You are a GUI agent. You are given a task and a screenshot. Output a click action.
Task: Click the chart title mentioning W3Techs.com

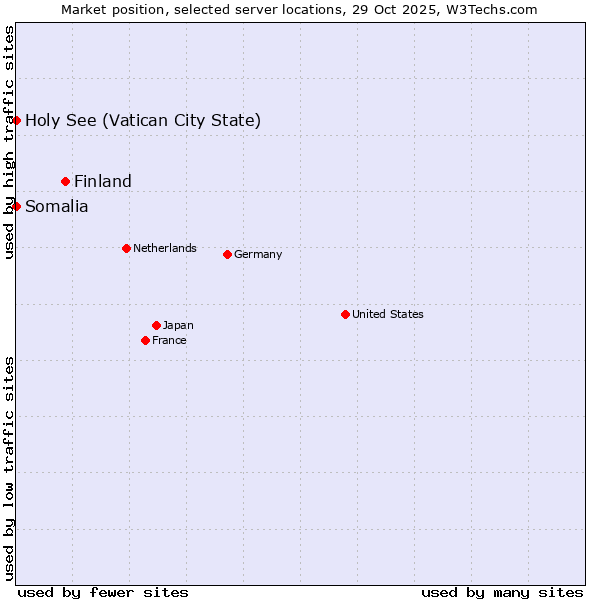(299, 9)
